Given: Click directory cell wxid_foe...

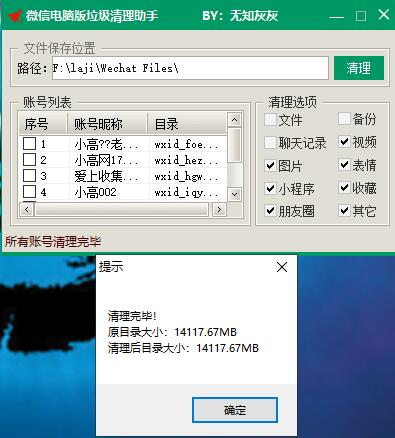Looking at the screenshot, I should 186,144.
